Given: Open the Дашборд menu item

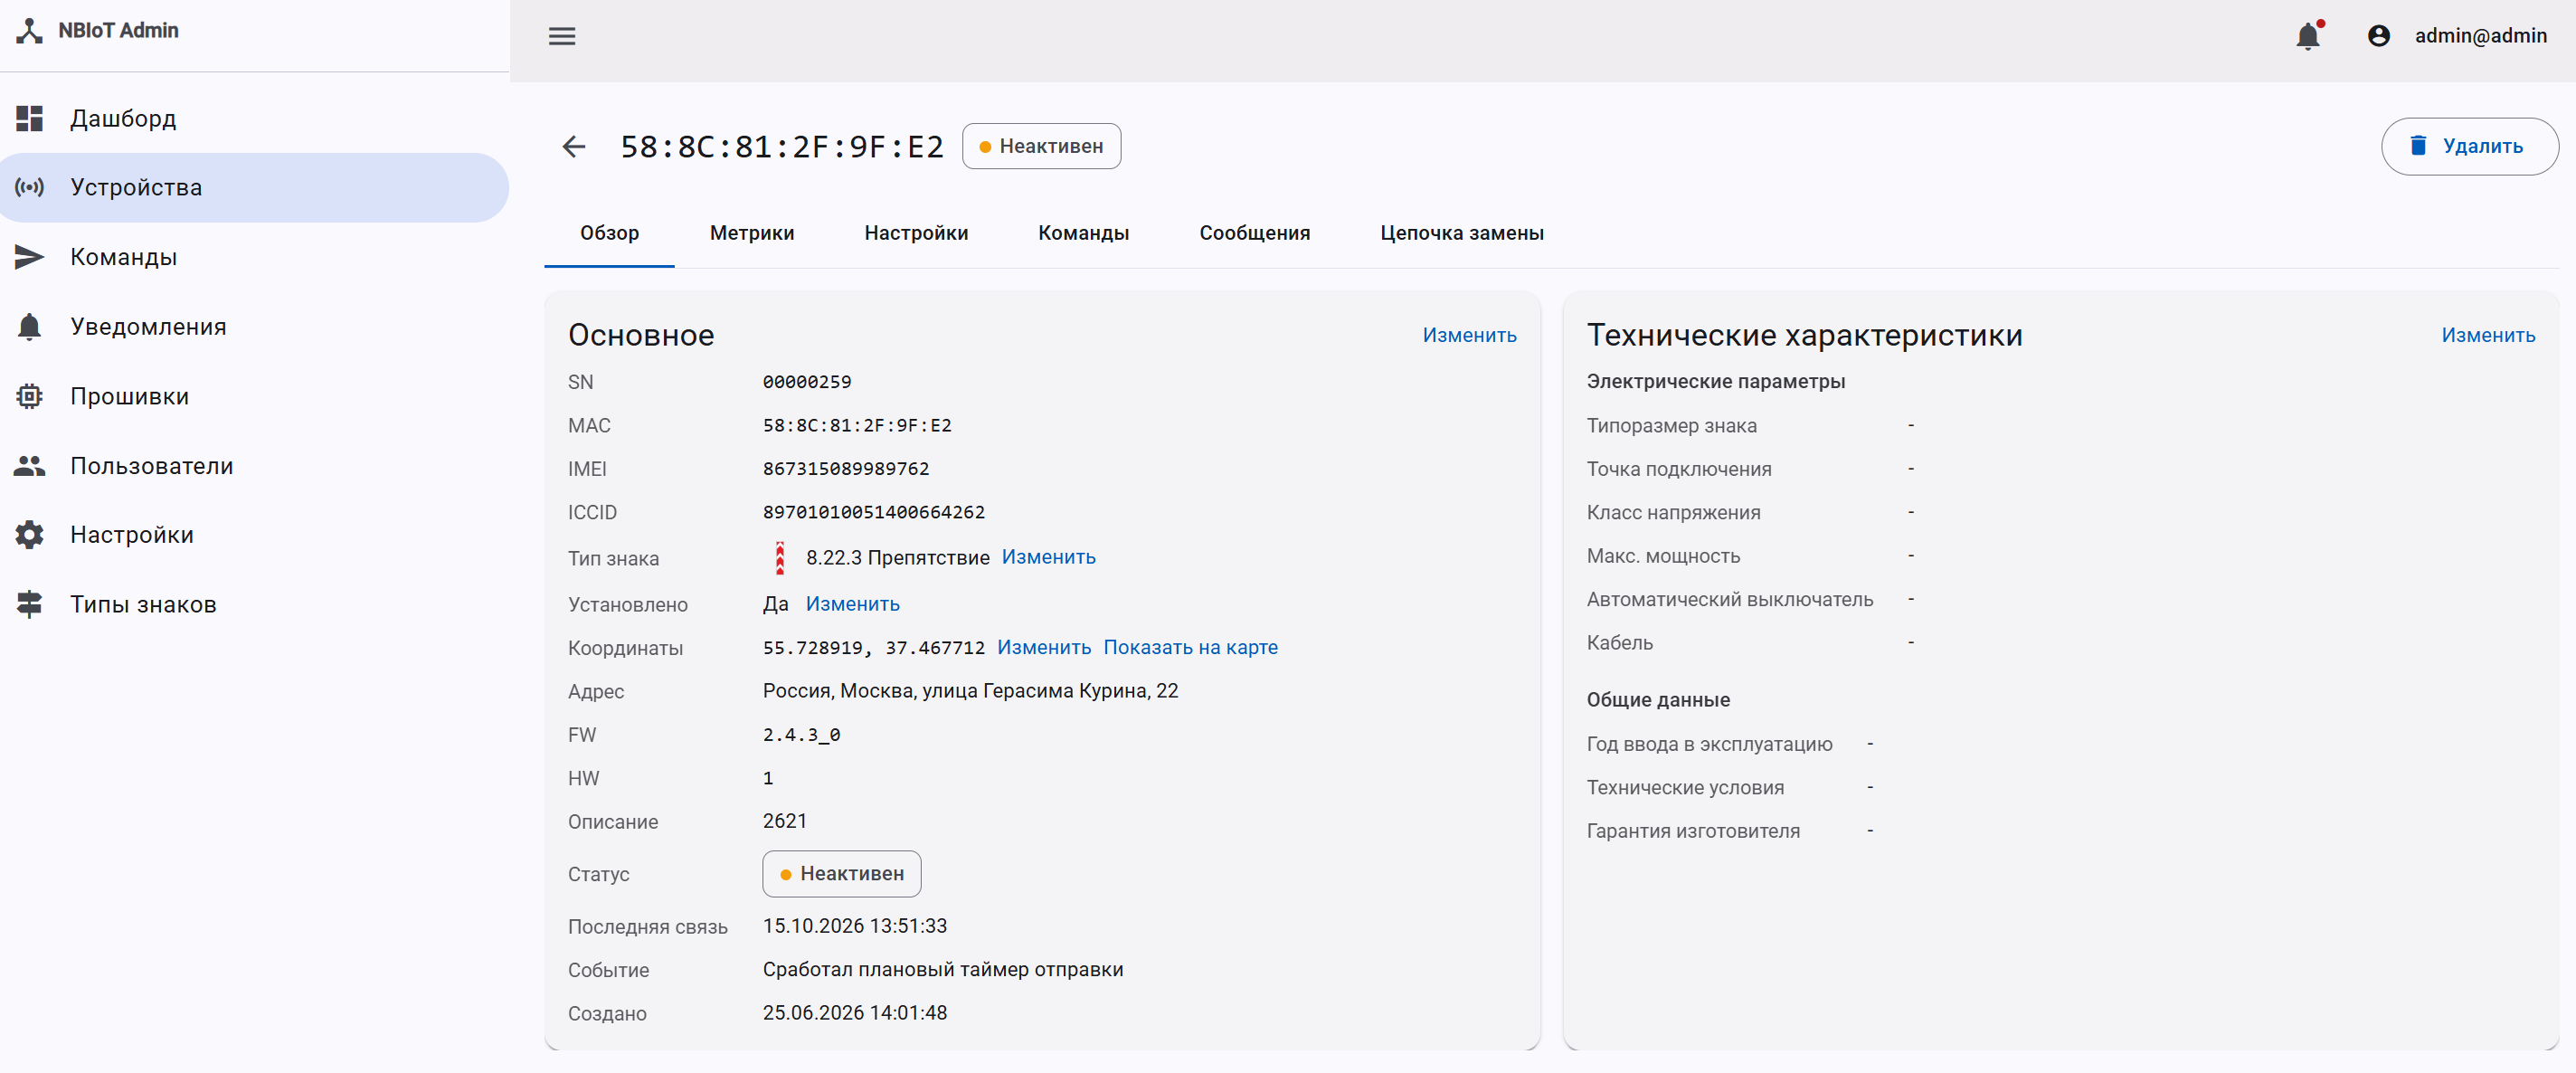Looking at the screenshot, I should click(x=255, y=118).
